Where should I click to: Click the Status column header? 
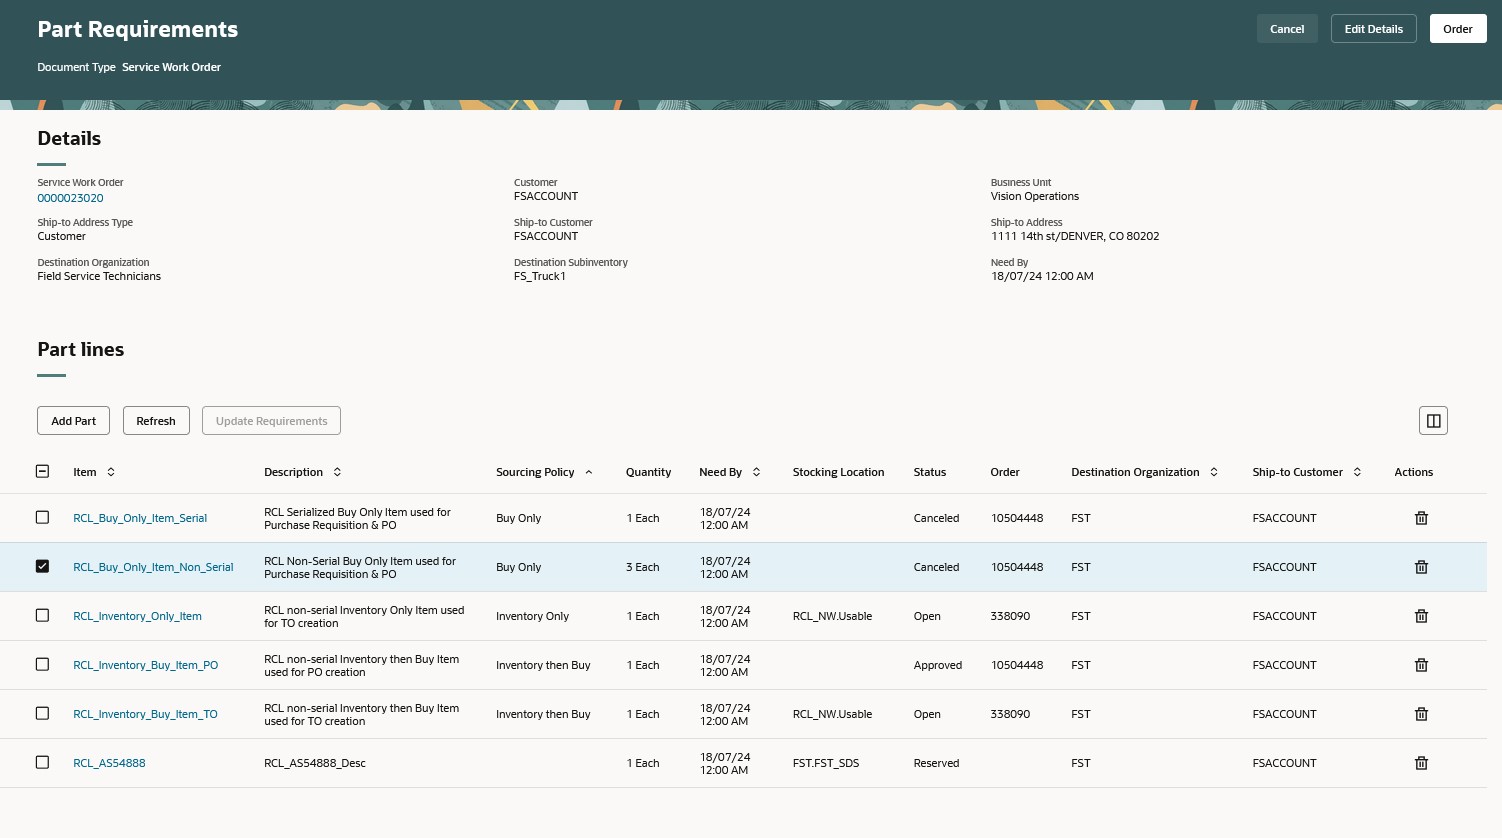[929, 472]
